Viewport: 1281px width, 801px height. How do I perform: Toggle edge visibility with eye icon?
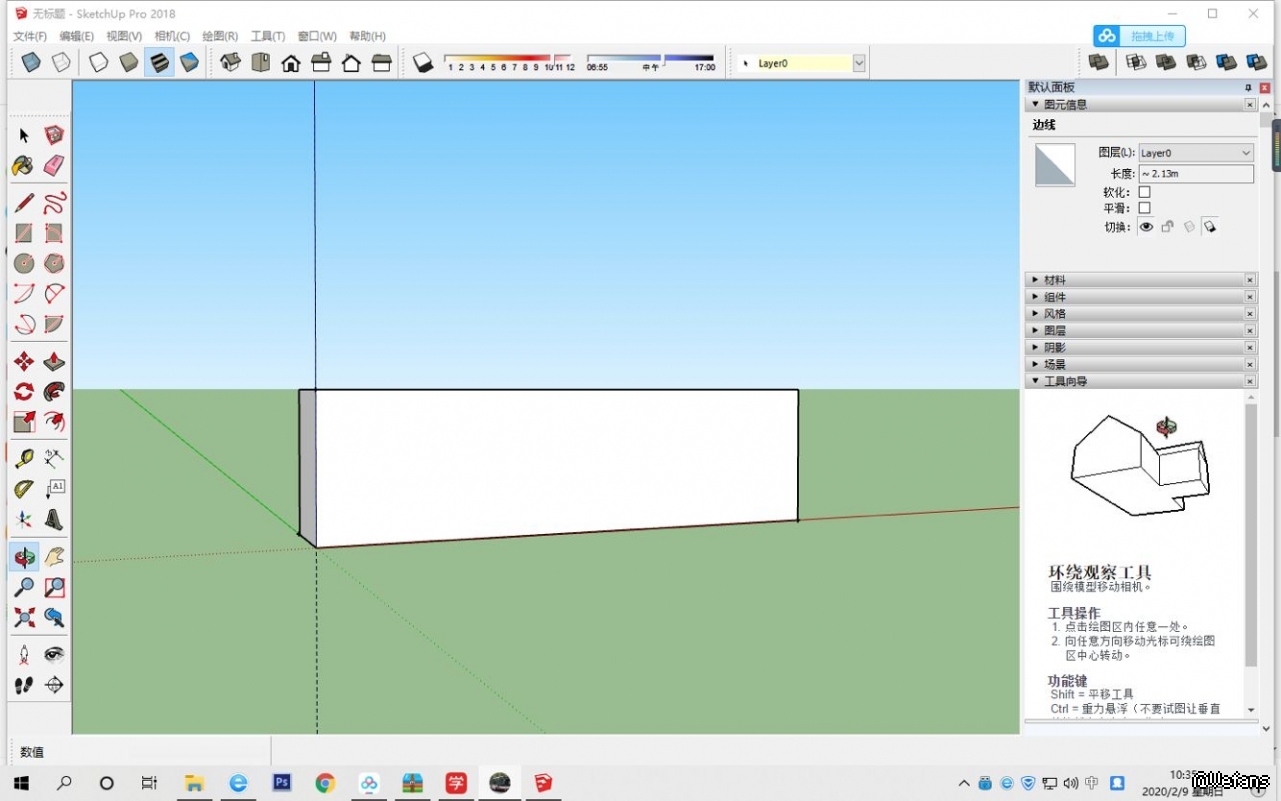coord(1146,227)
